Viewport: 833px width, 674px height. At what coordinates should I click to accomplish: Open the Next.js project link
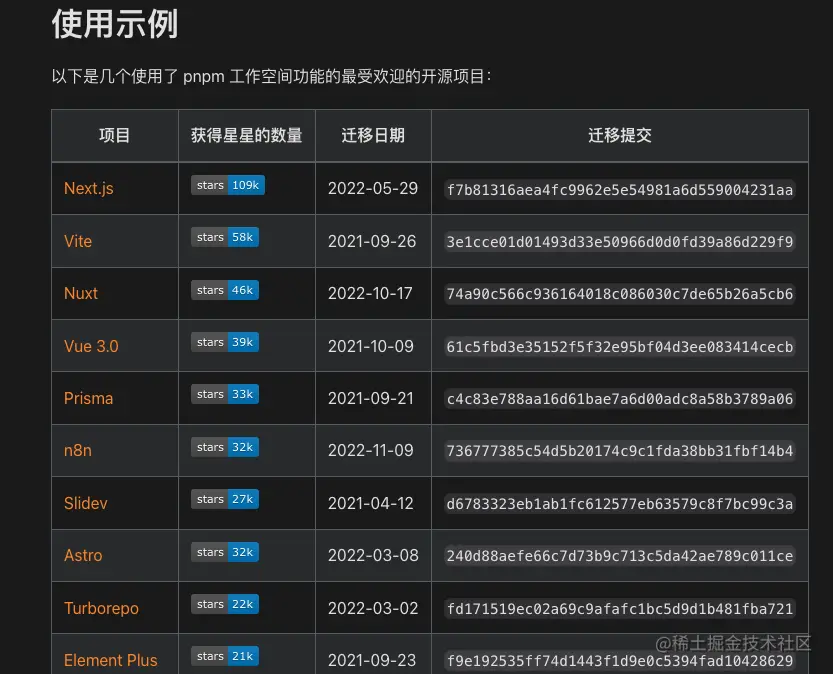point(89,189)
